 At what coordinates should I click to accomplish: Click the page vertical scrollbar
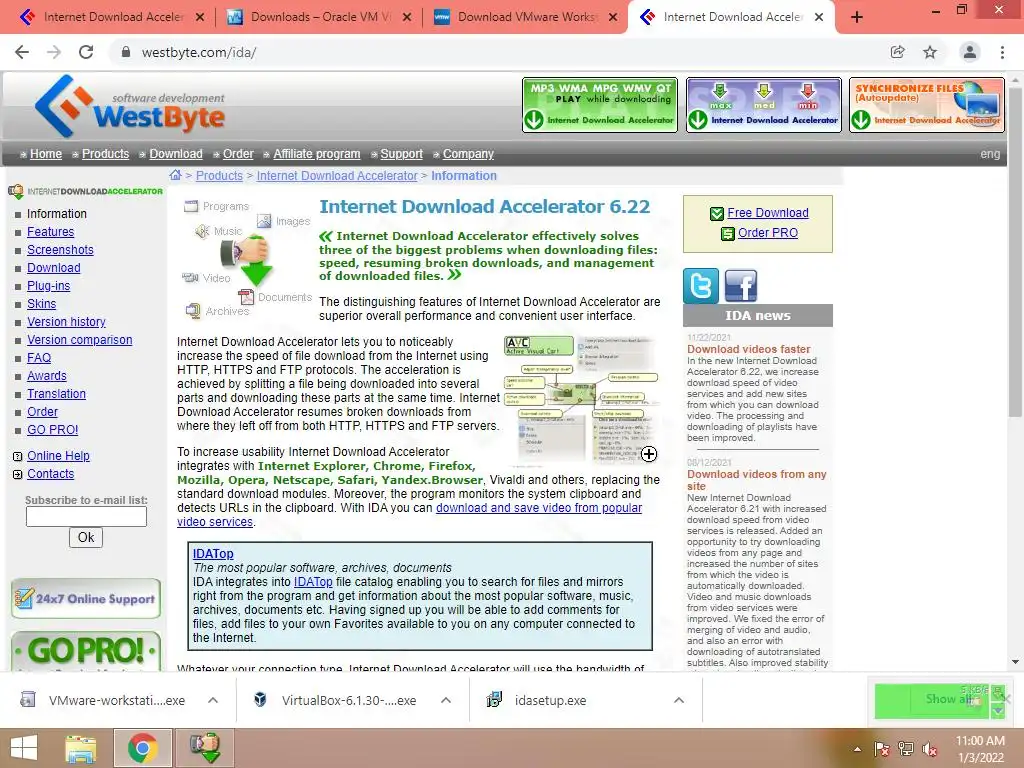1015,251
